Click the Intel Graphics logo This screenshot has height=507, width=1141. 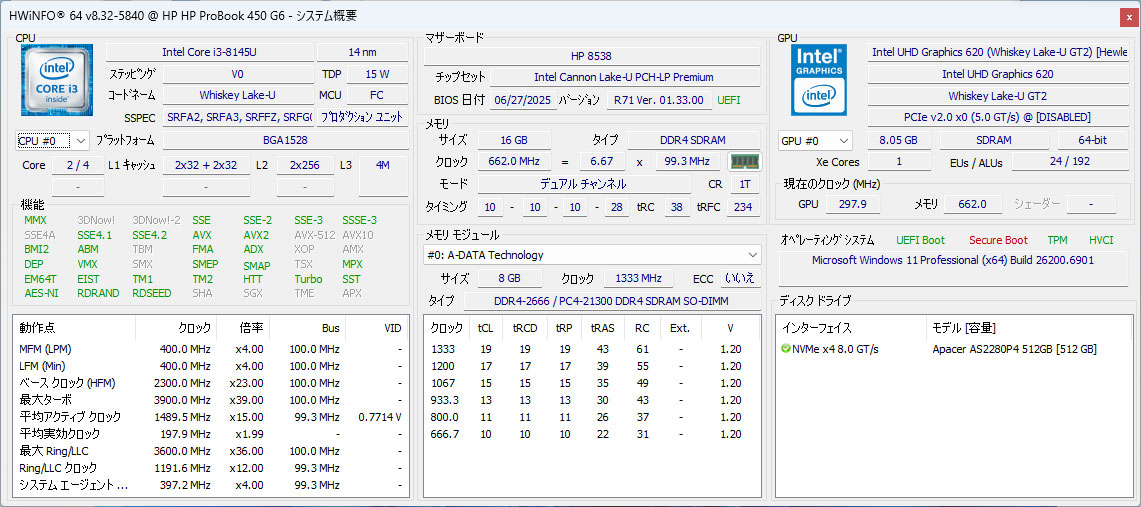(819, 80)
